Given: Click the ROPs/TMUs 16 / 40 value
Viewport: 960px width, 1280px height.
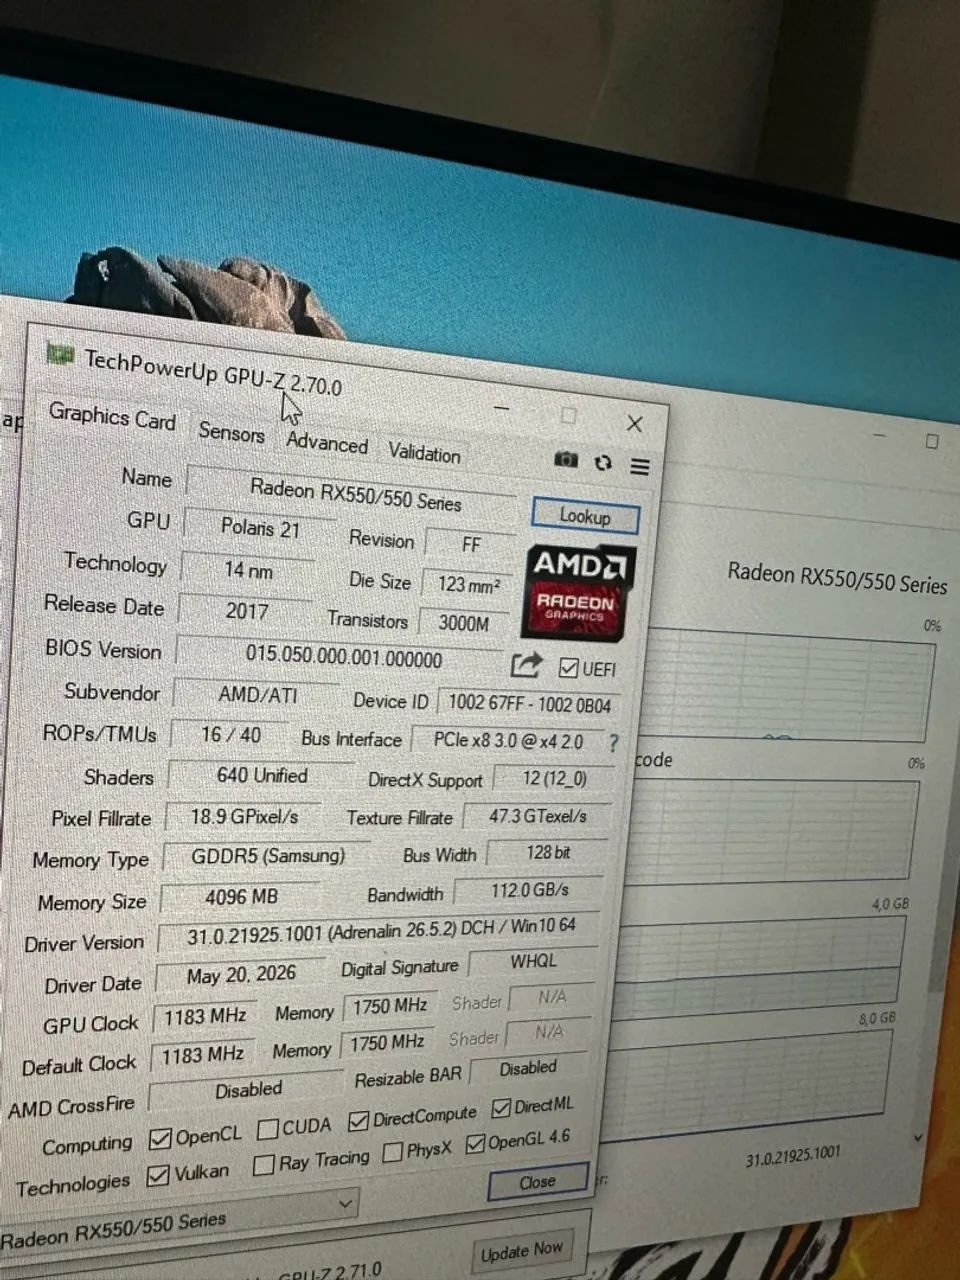Looking at the screenshot, I should 231,734.
